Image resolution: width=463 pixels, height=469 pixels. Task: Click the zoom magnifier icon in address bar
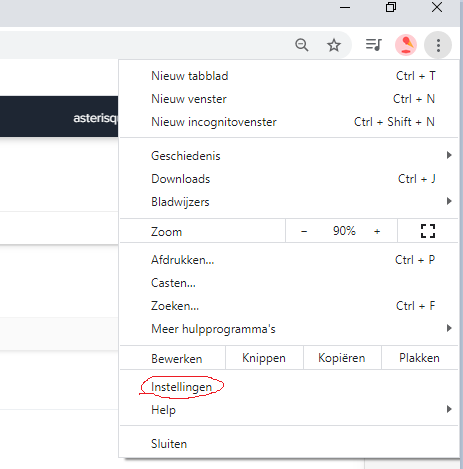pos(302,45)
